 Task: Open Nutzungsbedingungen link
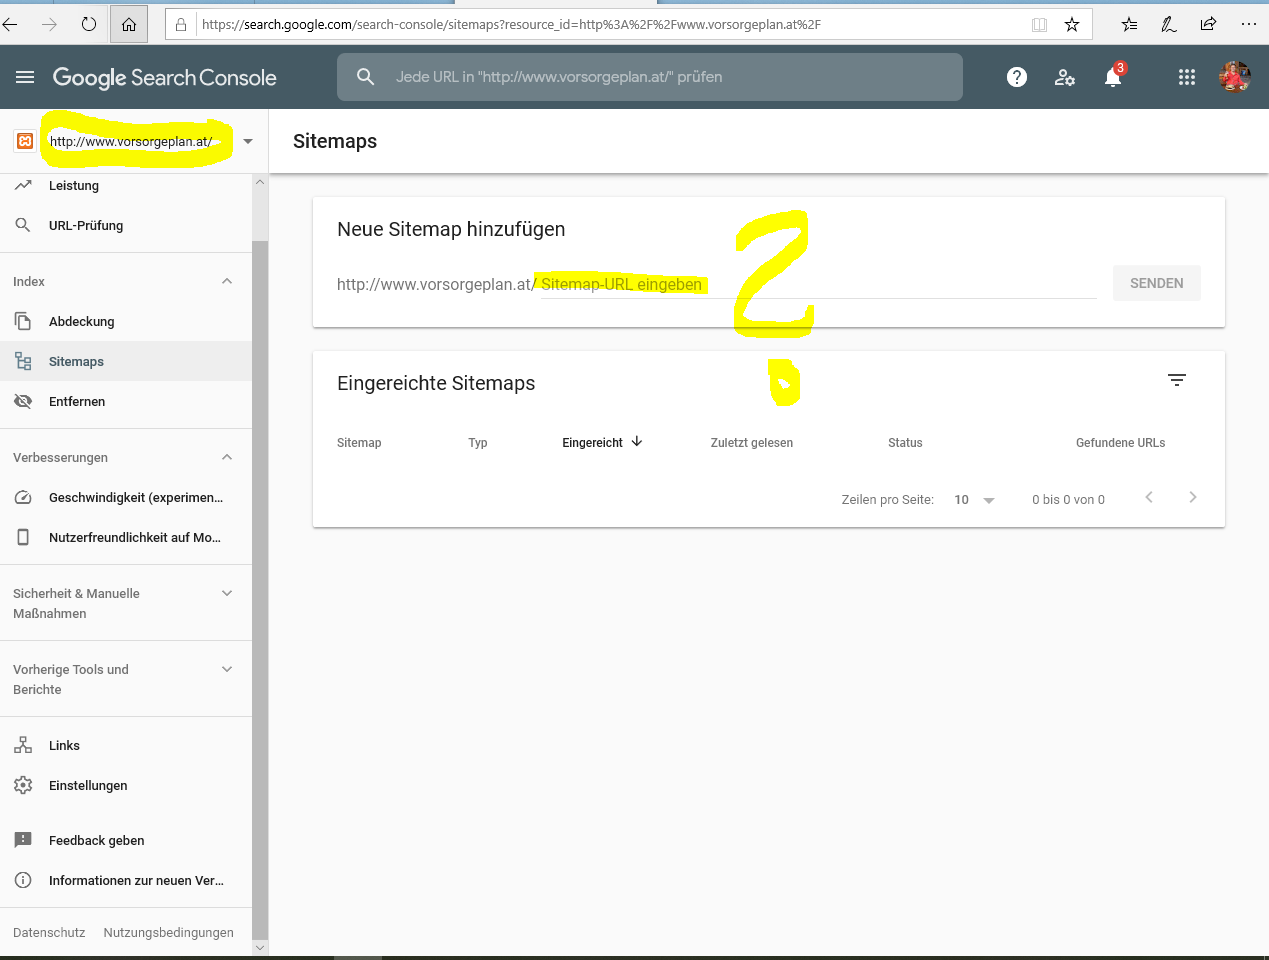point(169,932)
